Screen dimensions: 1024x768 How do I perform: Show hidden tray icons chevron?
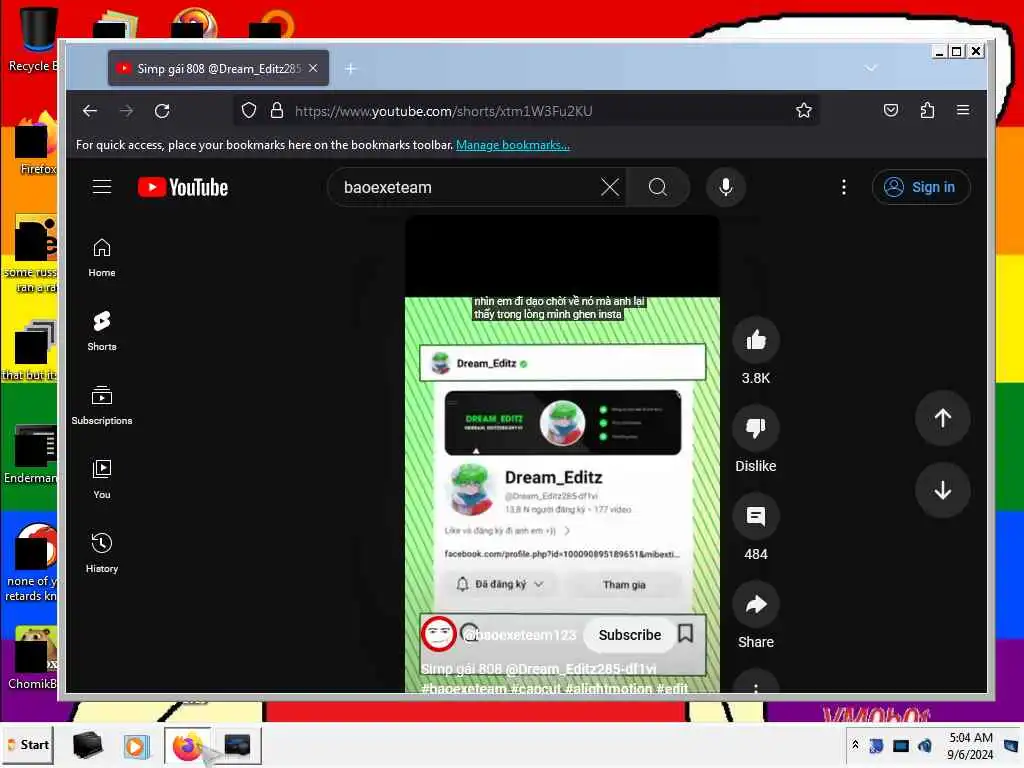[855, 744]
